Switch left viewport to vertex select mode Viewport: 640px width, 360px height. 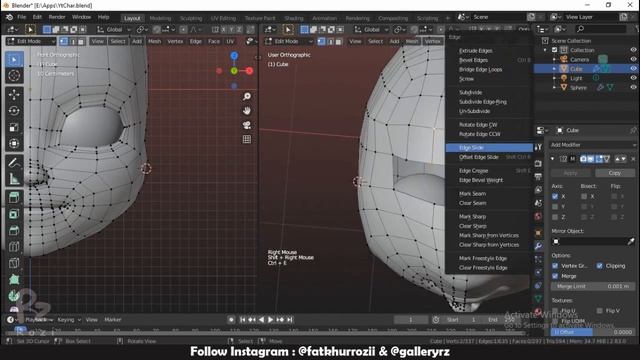(x=64, y=41)
